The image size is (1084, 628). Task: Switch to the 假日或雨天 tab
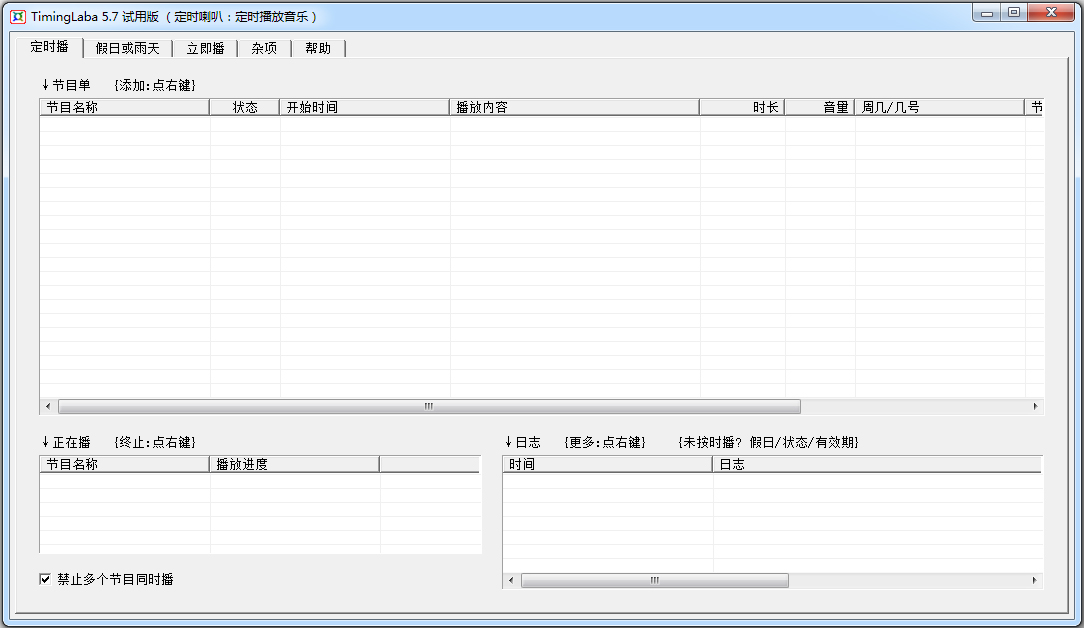coord(127,48)
